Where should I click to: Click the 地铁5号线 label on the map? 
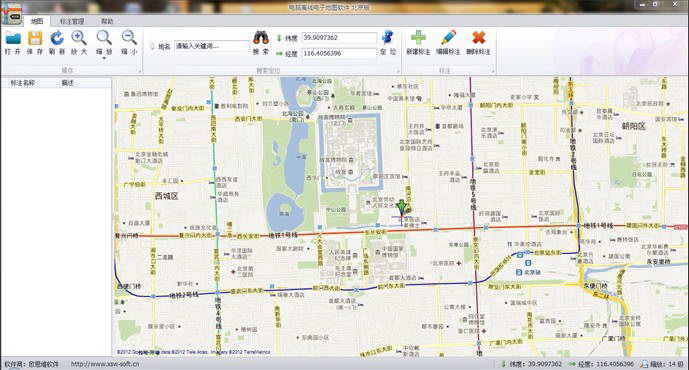pos(474,194)
